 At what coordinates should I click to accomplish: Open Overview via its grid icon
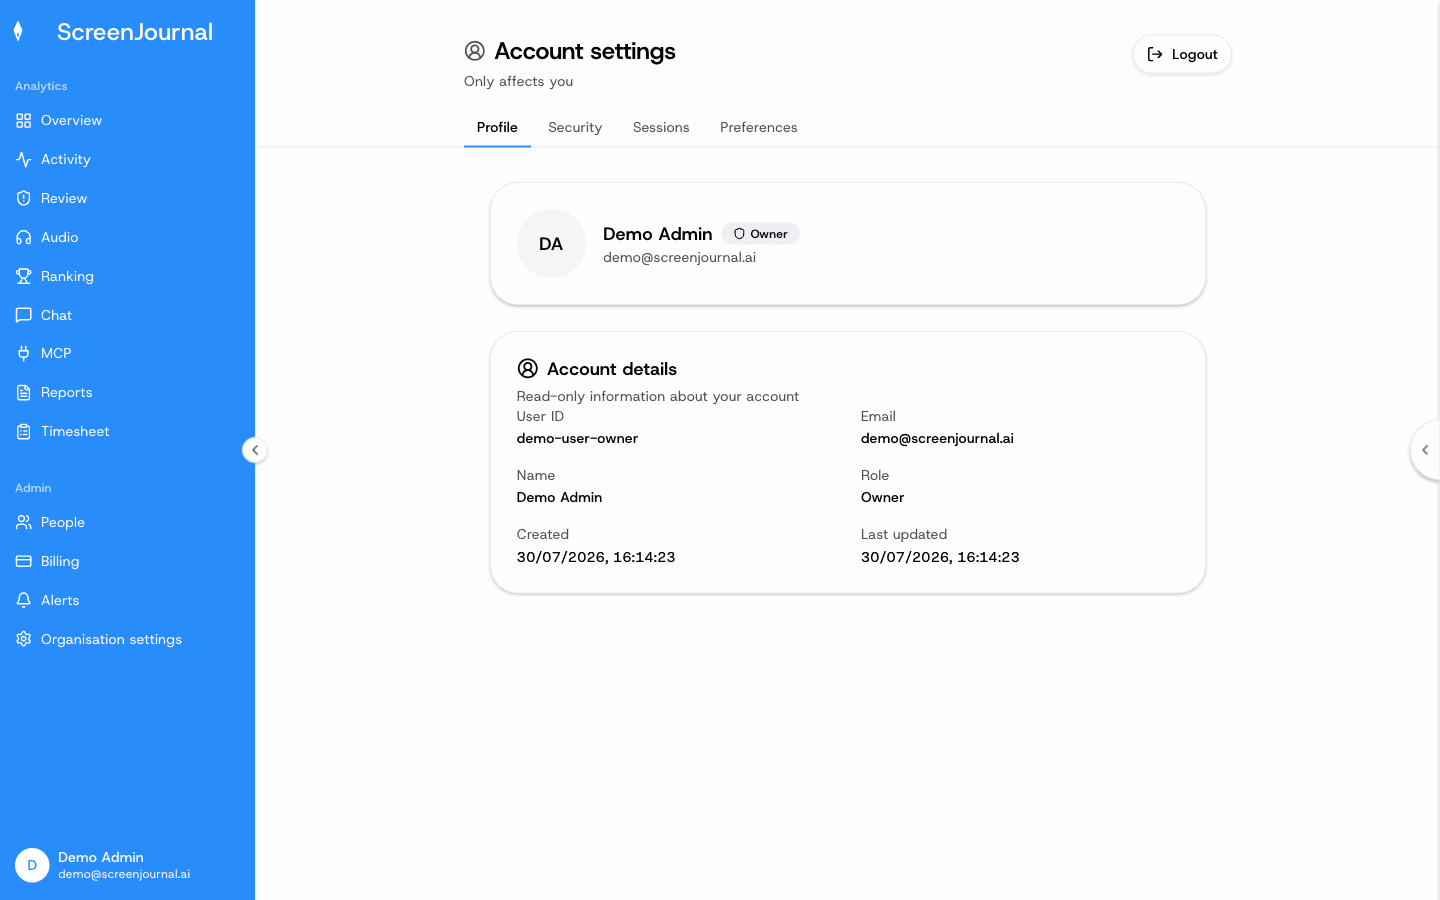pos(24,121)
